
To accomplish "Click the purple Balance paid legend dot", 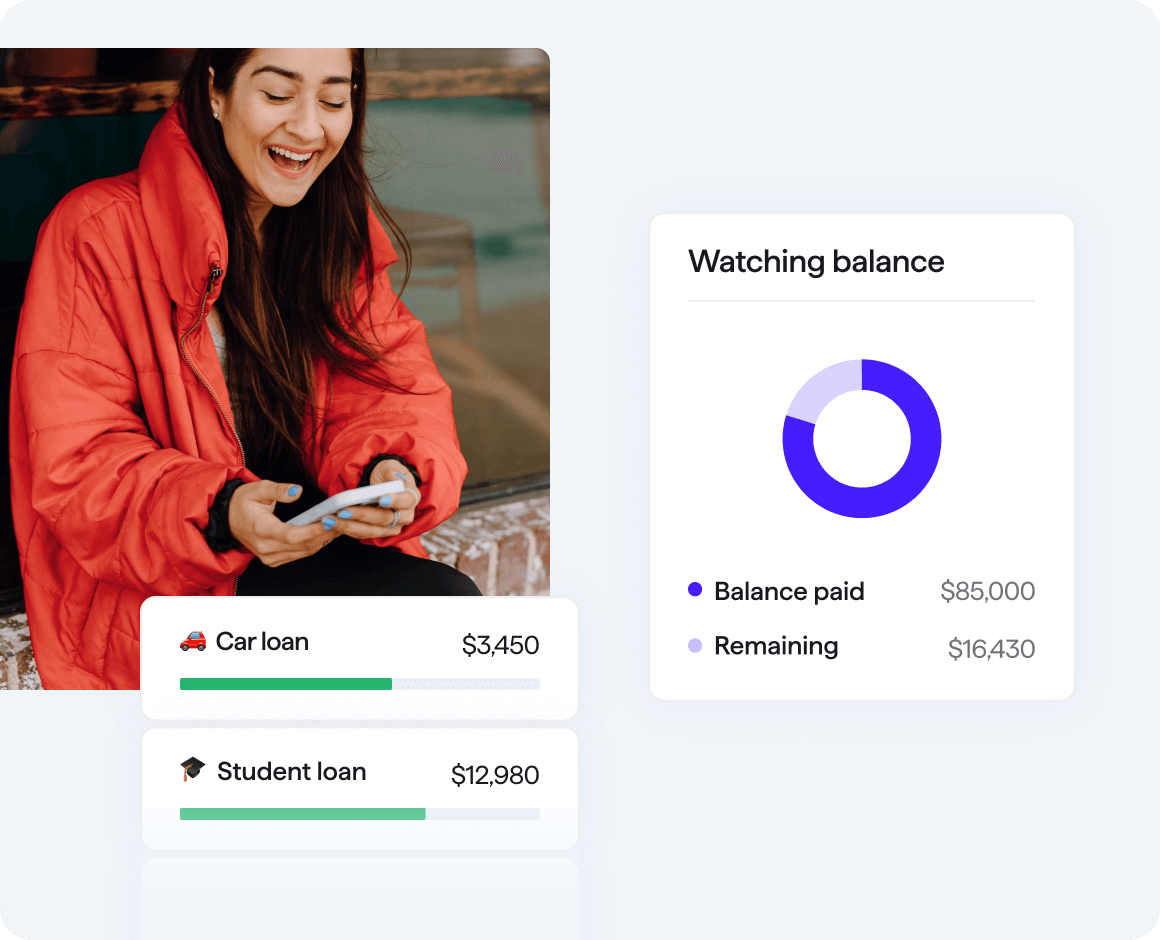I will coord(694,591).
